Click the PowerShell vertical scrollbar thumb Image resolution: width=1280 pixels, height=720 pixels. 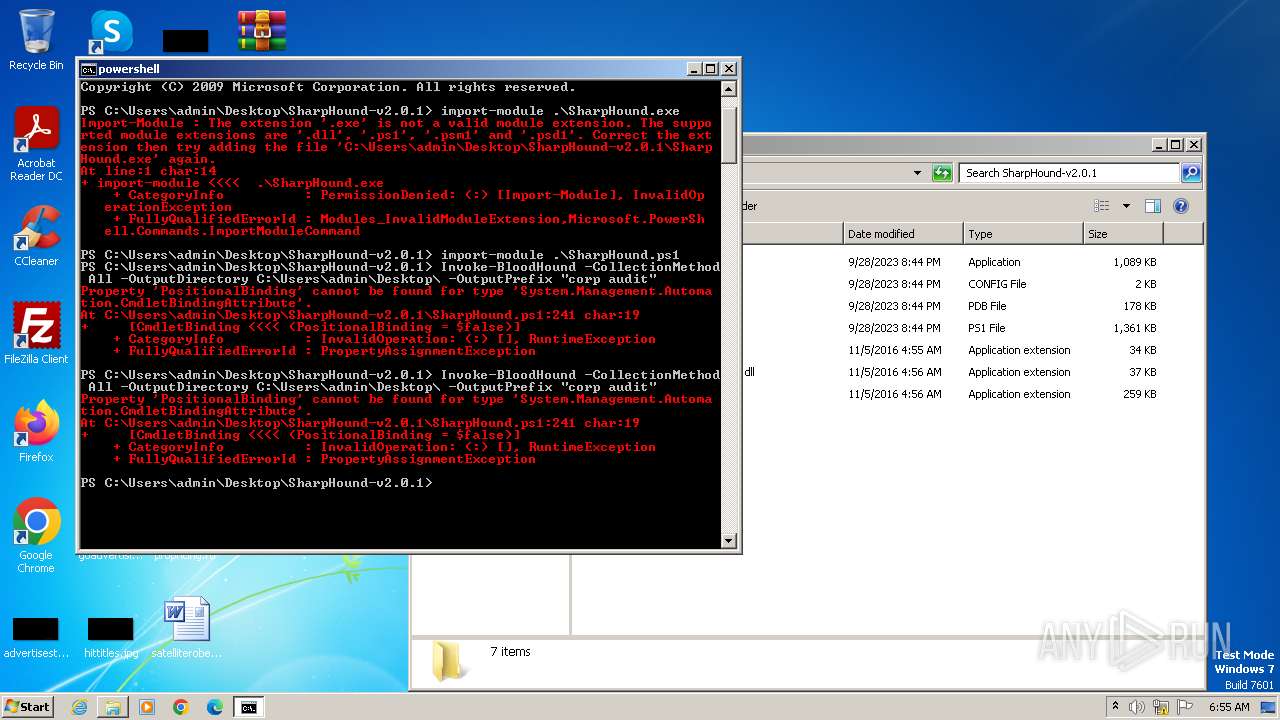coord(729,135)
